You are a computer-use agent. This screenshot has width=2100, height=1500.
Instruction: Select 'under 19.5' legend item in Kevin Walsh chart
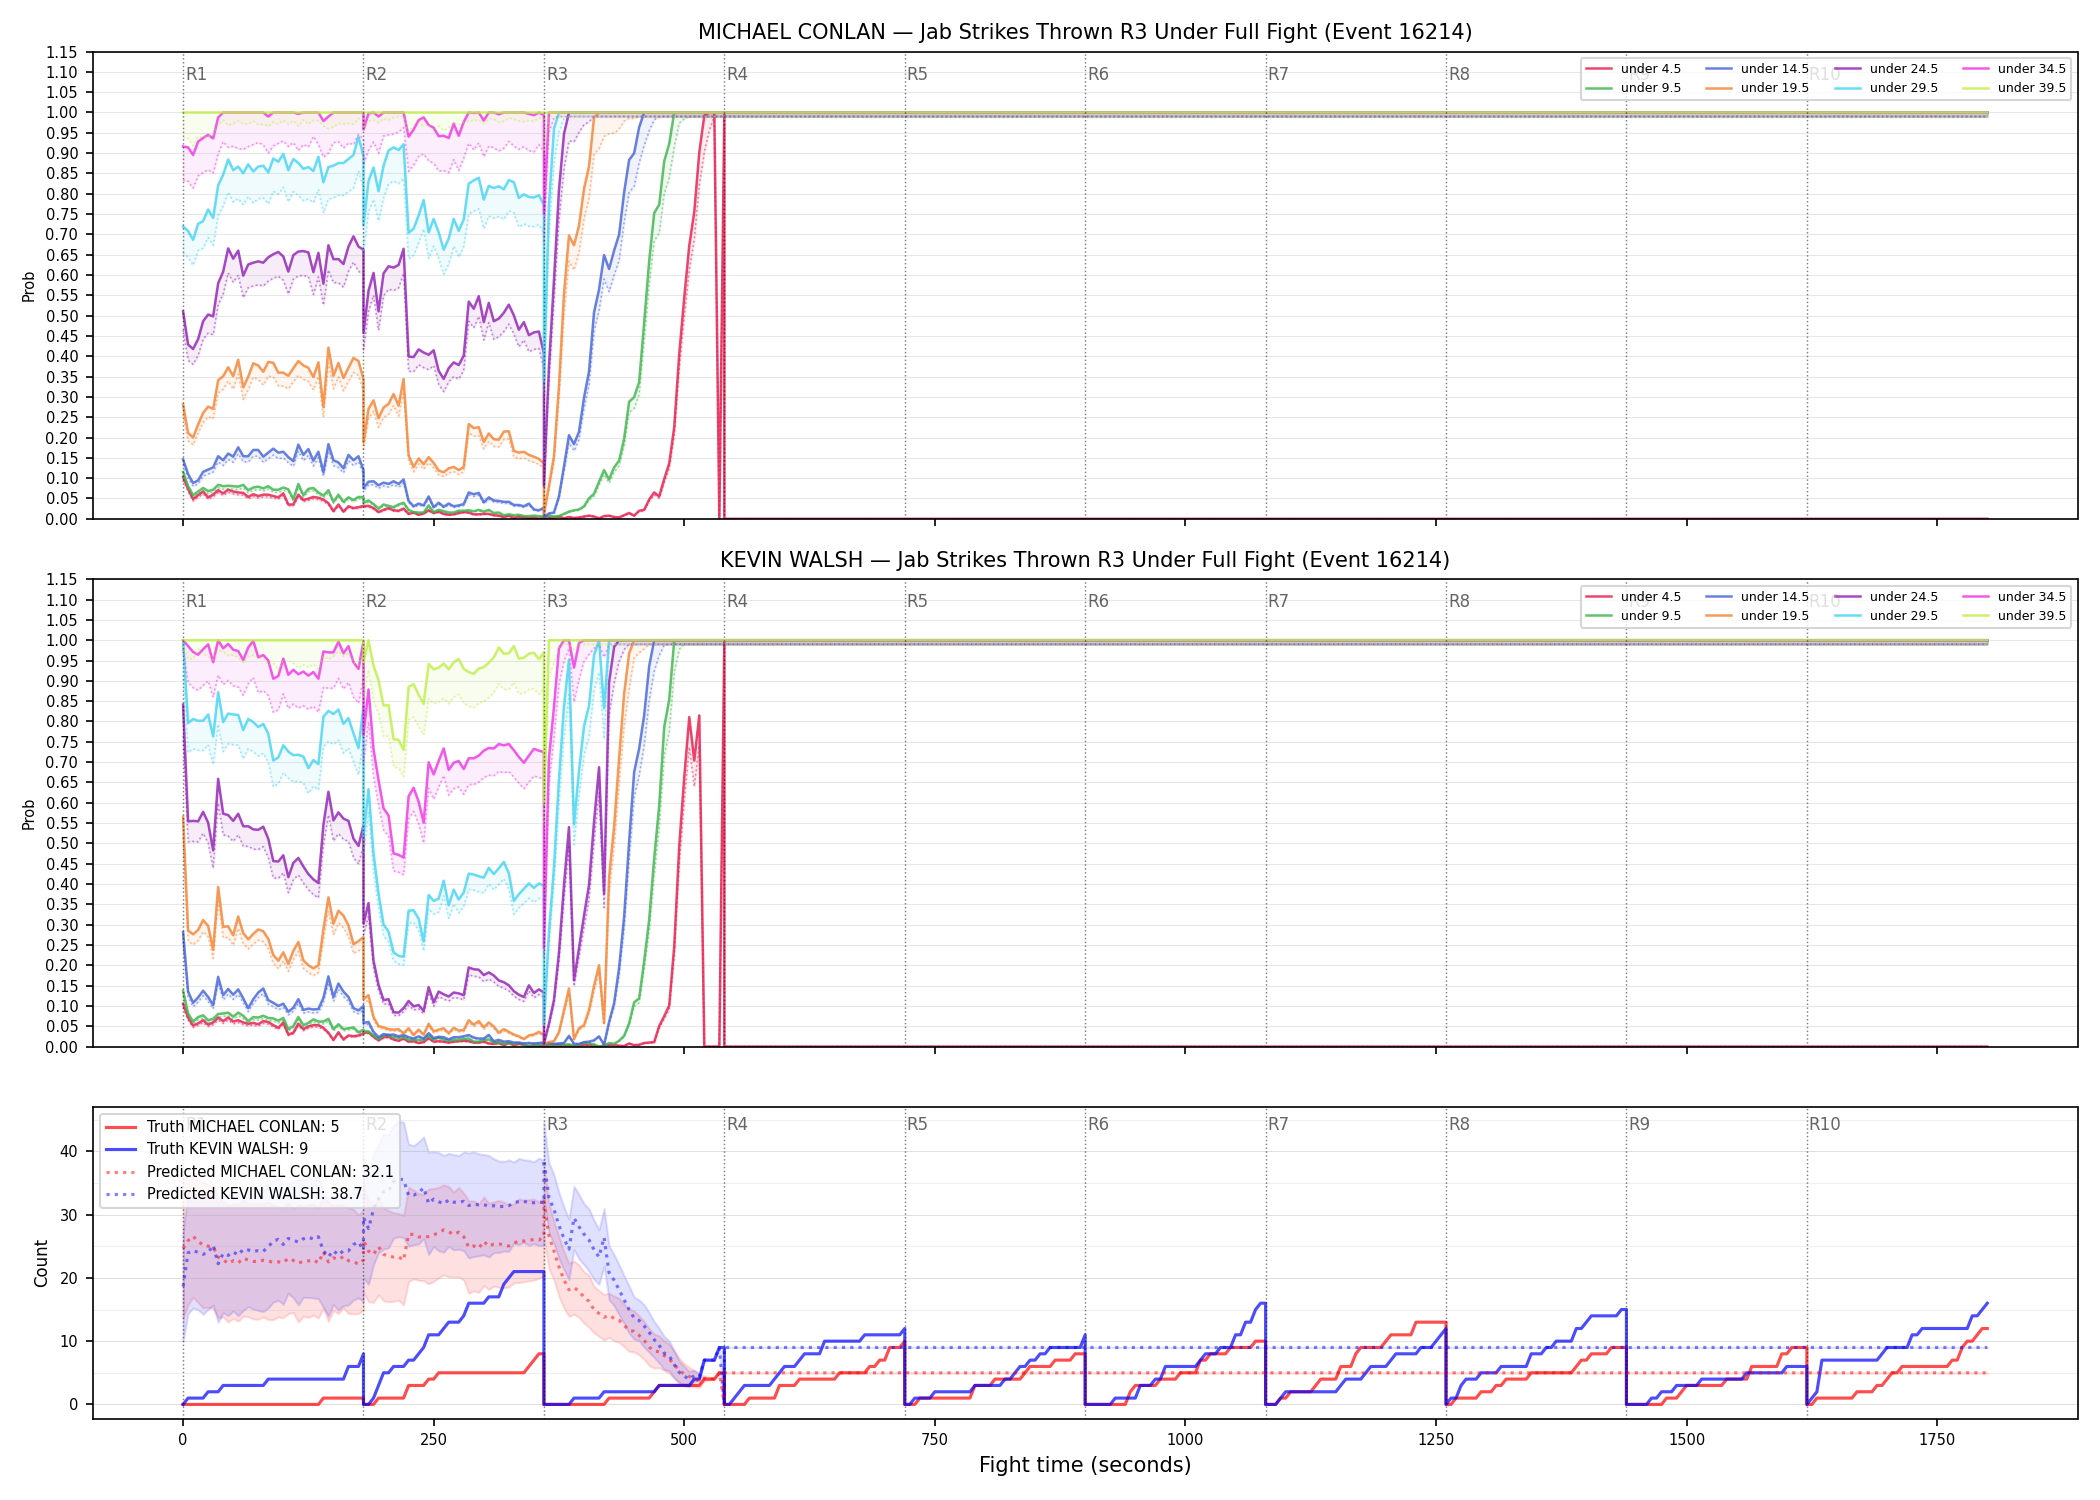pos(1758,616)
